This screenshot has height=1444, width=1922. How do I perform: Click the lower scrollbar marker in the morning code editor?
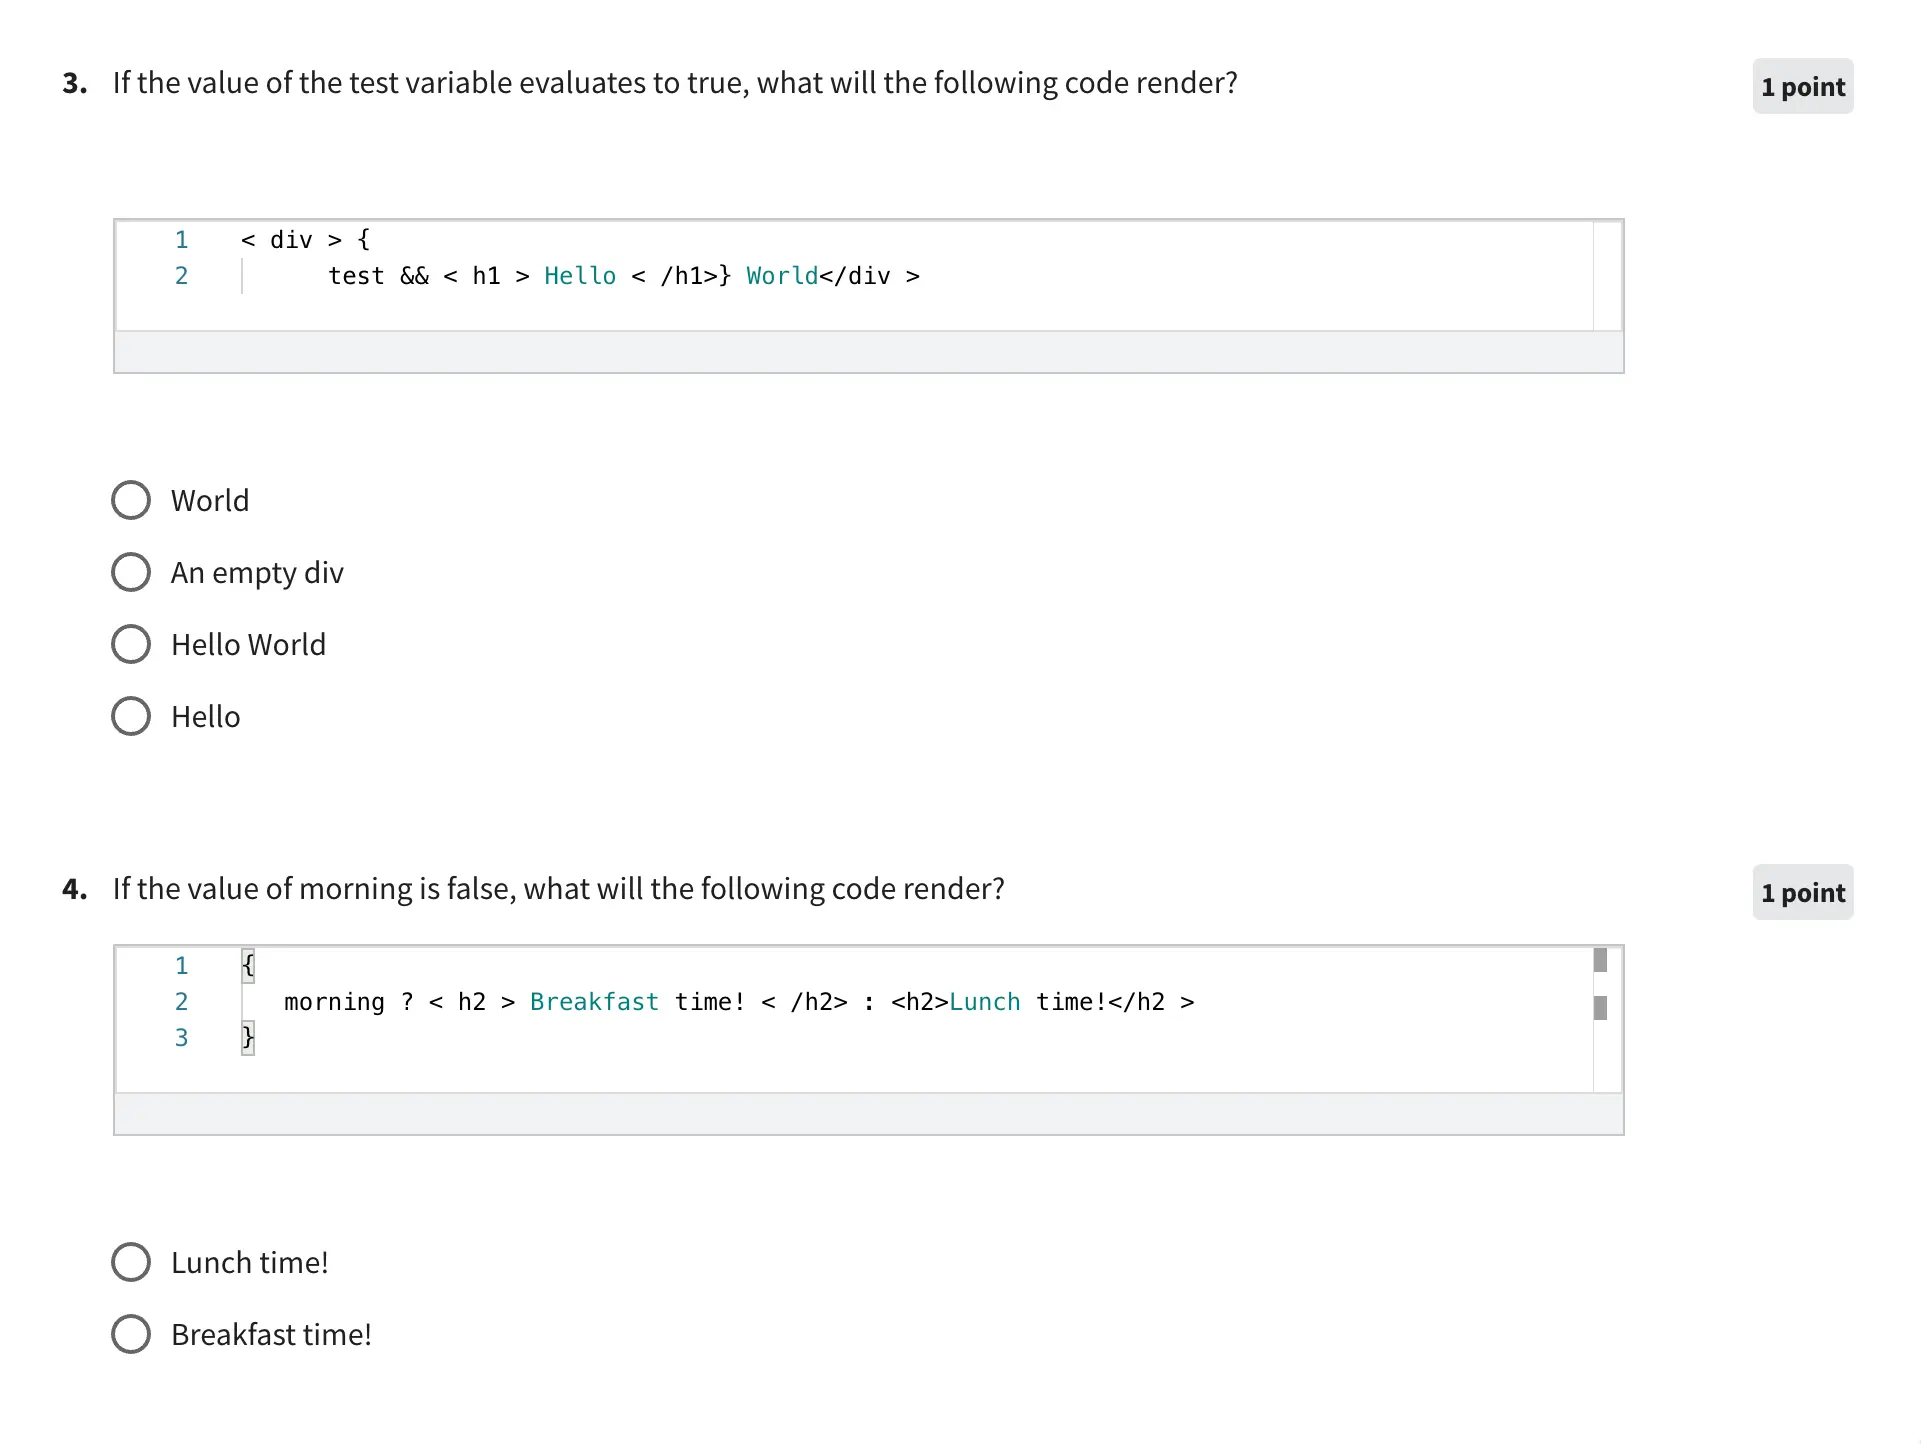(1600, 1008)
